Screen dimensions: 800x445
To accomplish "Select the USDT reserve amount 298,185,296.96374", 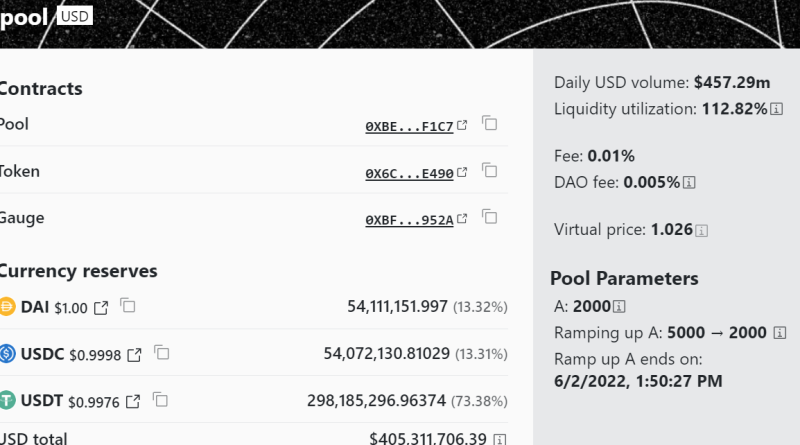I will point(377,400).
